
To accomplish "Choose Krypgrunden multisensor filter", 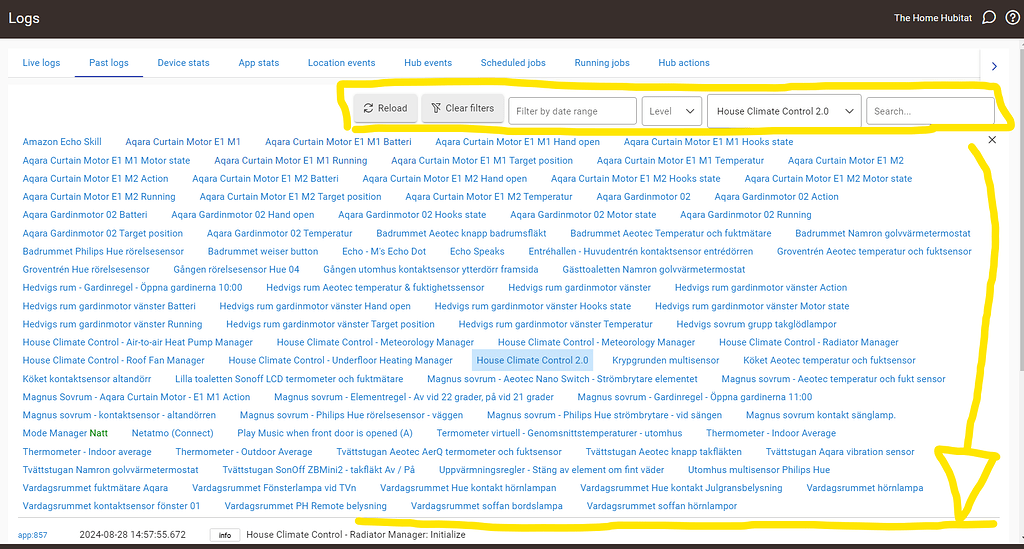I will pyautogui.click(x=665, y=360).
